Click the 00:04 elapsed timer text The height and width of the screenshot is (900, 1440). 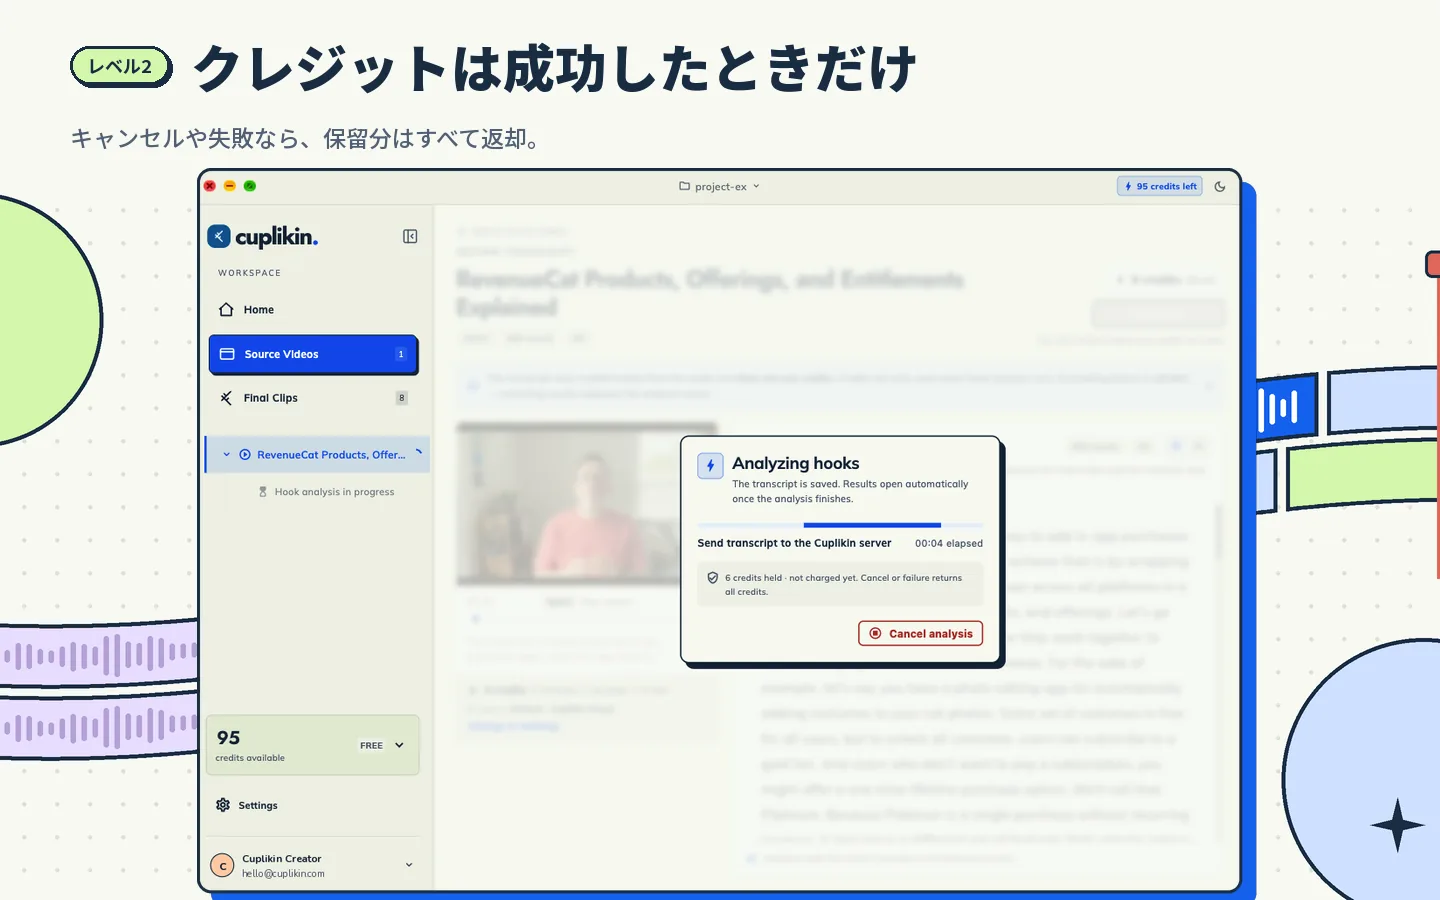[949, 544]
